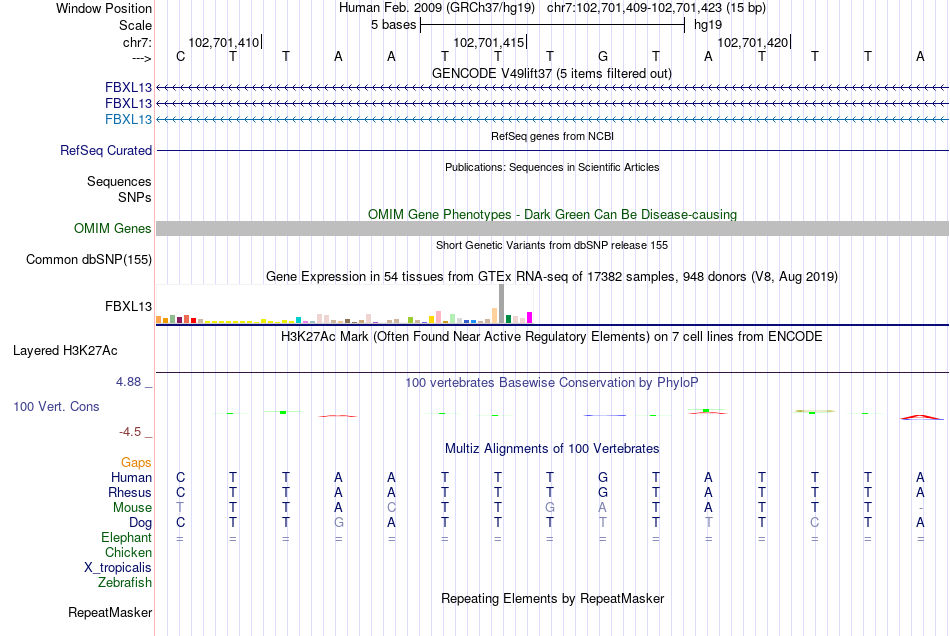Click the gray G in the Dog row
Image resolution: width=950 pixels, height=636 pixels.
[339, 523]
